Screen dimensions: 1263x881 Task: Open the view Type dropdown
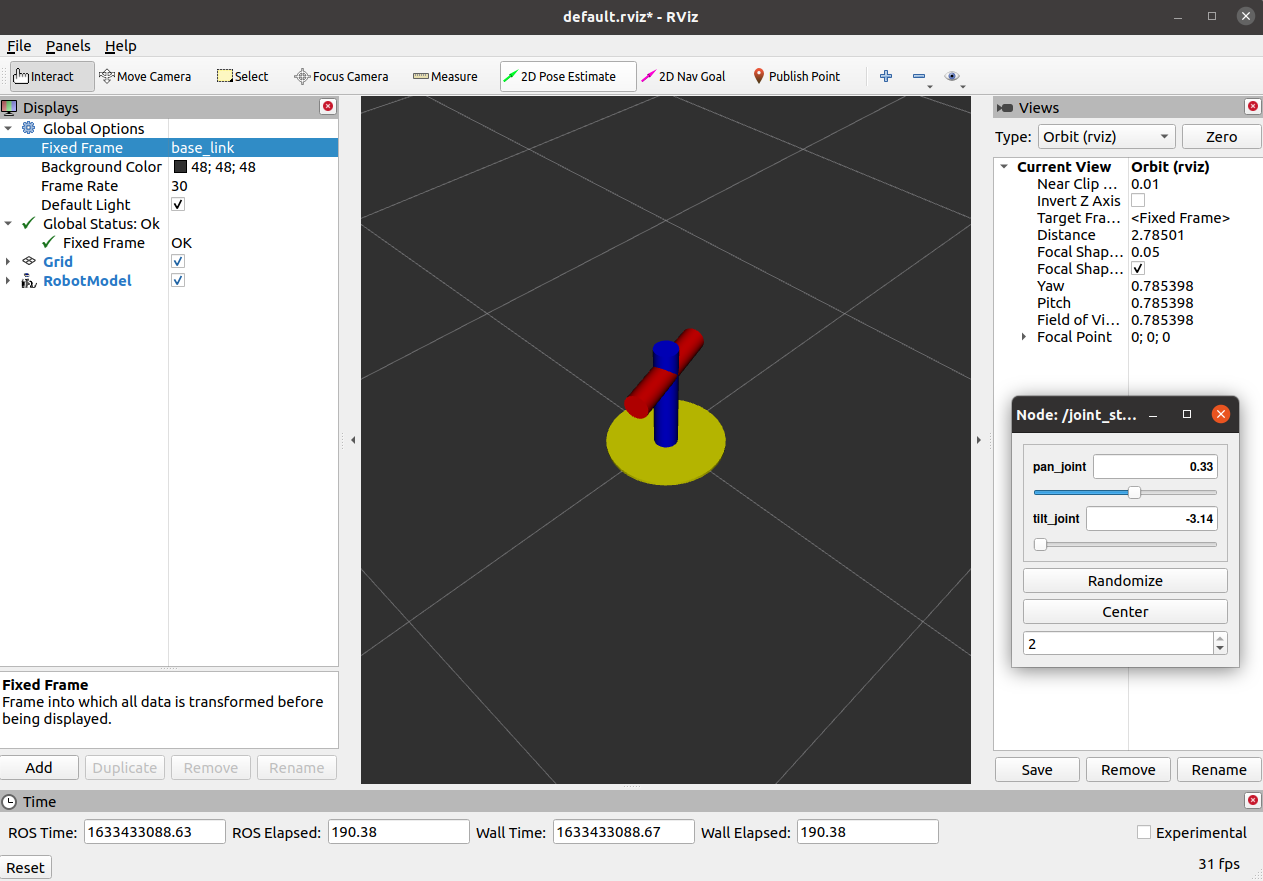1105,137
